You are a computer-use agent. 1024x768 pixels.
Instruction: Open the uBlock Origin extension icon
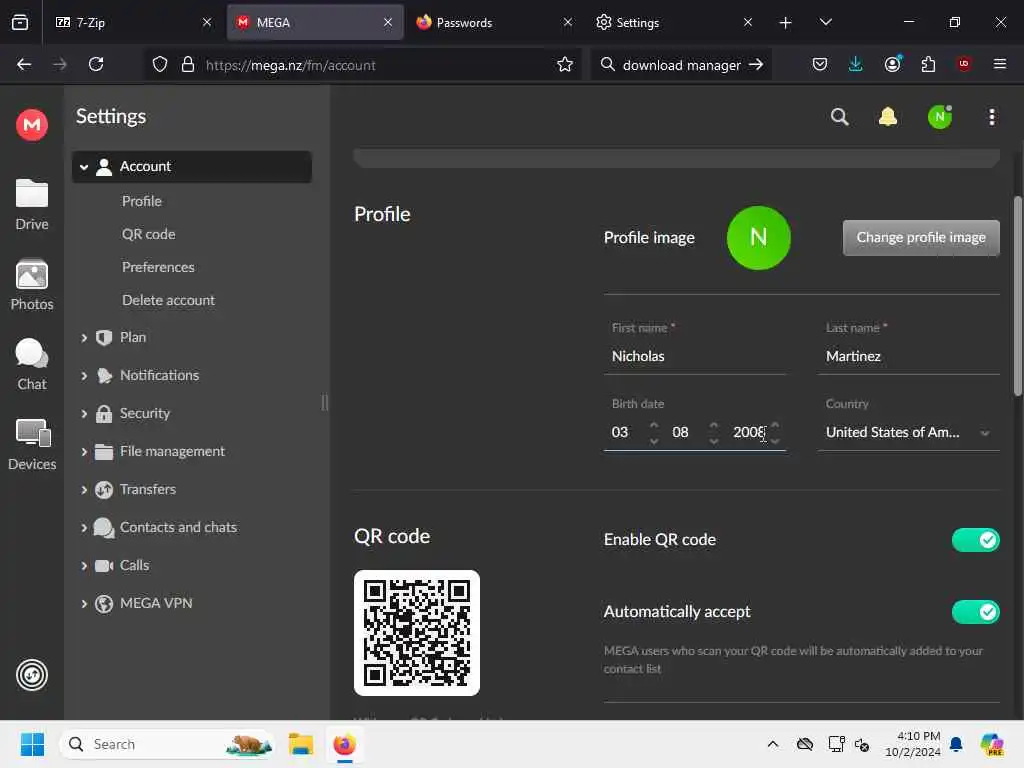pyautogui.click(x=964, y=64)
